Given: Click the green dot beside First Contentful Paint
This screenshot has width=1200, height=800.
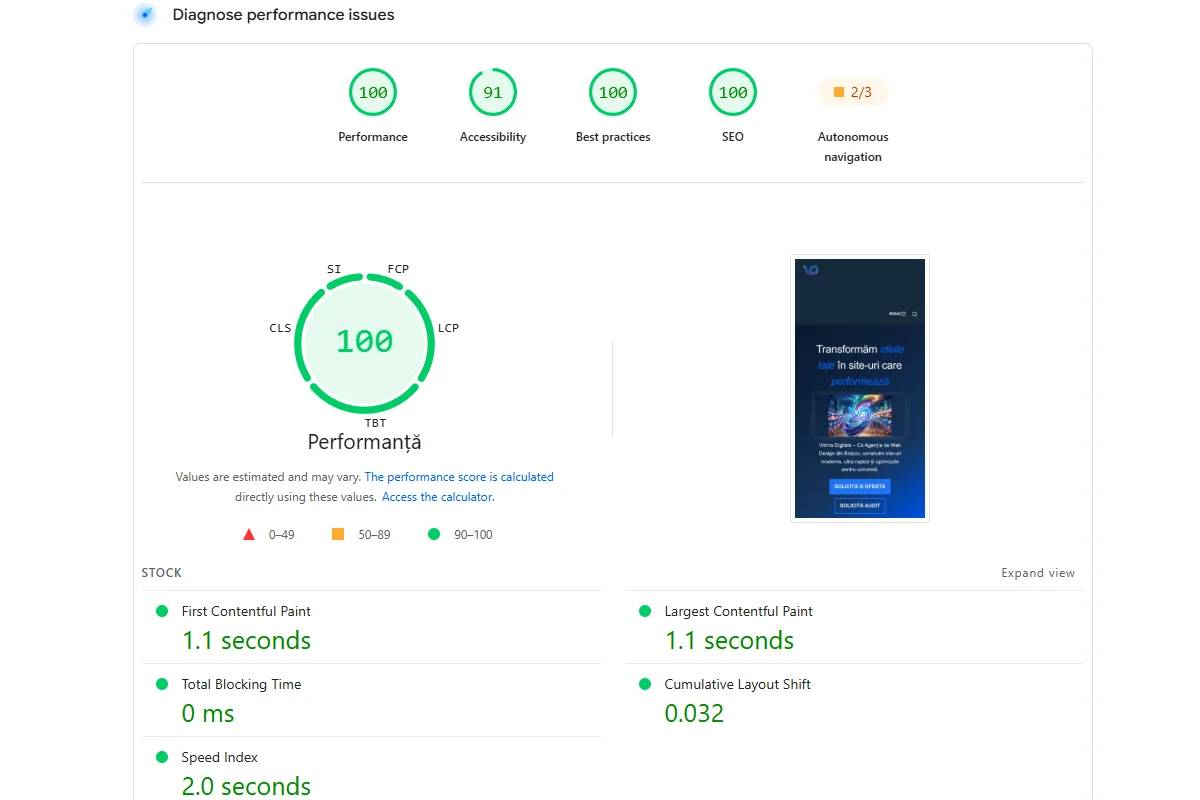Looking at the screenshot, I should 162,611.
